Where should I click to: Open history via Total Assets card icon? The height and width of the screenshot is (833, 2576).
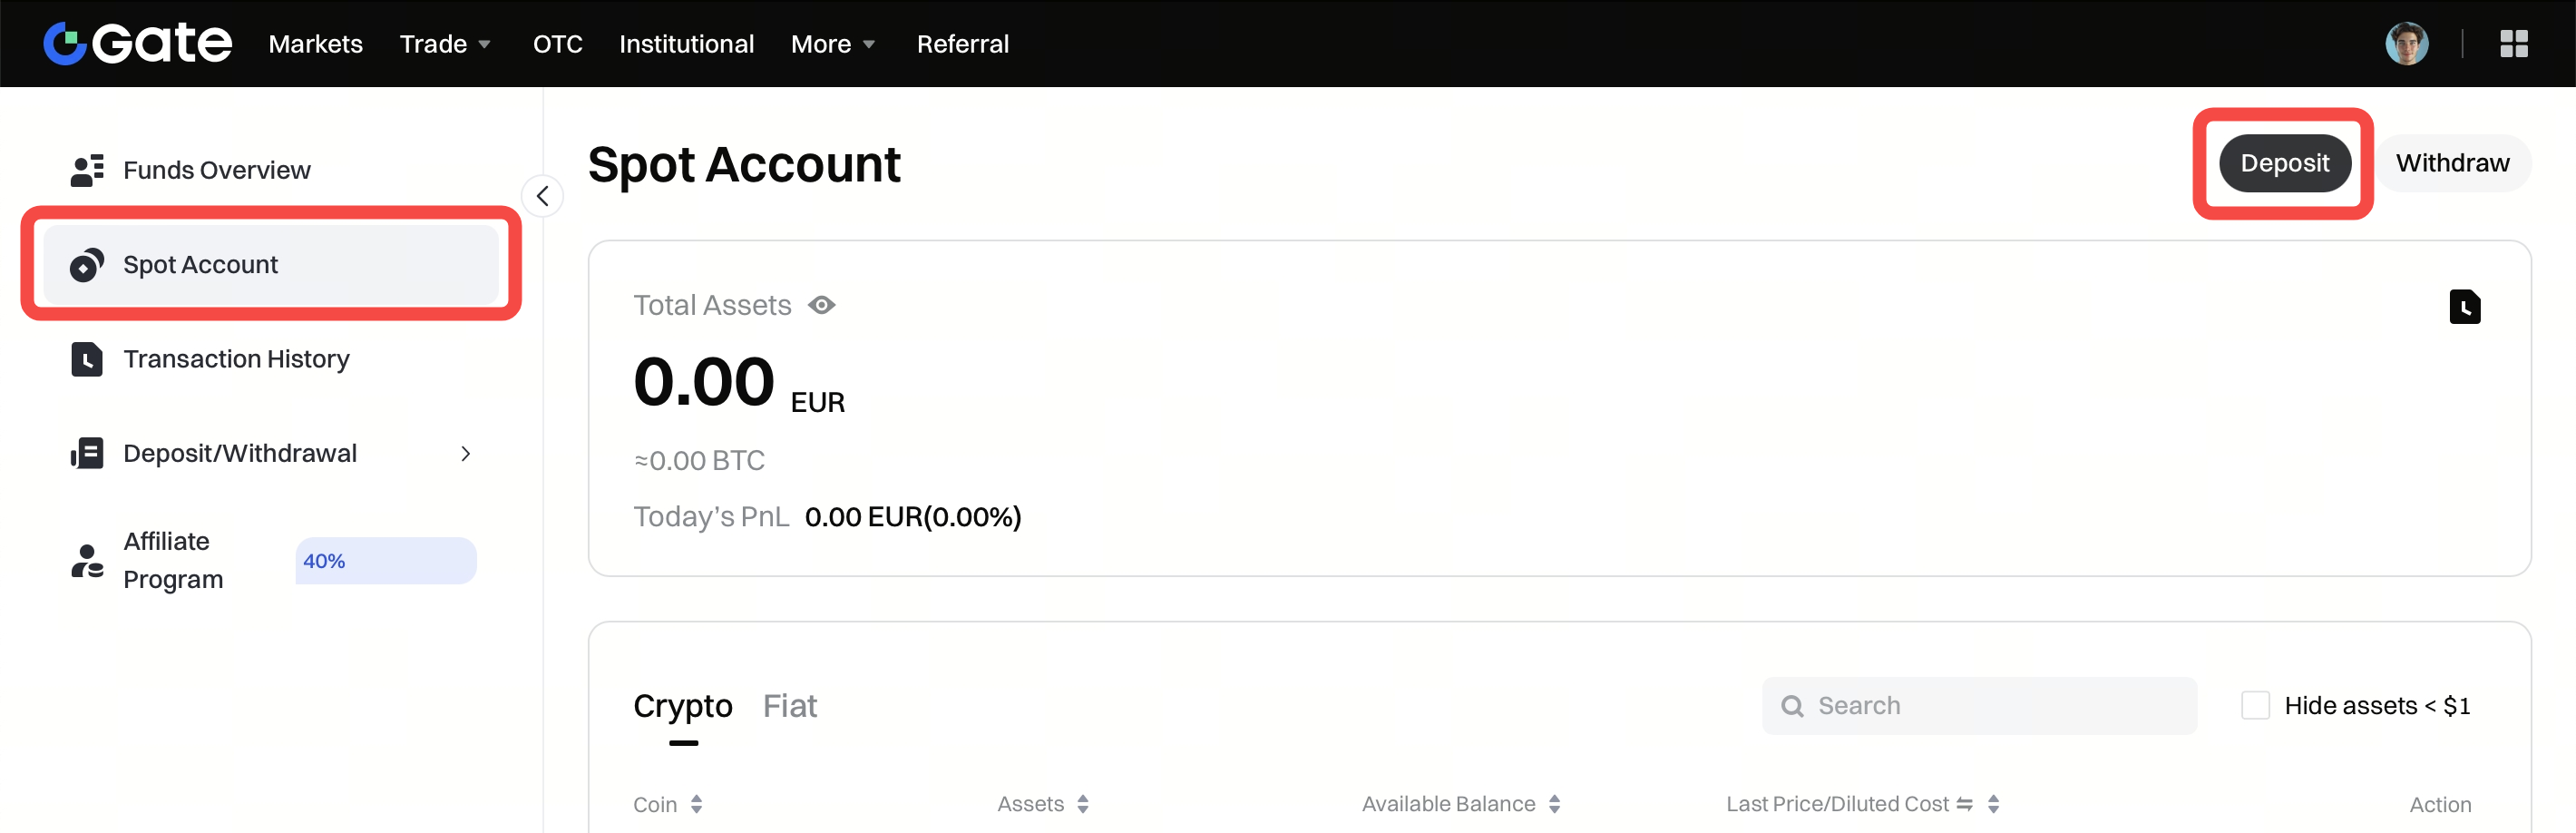[2464, 307]
